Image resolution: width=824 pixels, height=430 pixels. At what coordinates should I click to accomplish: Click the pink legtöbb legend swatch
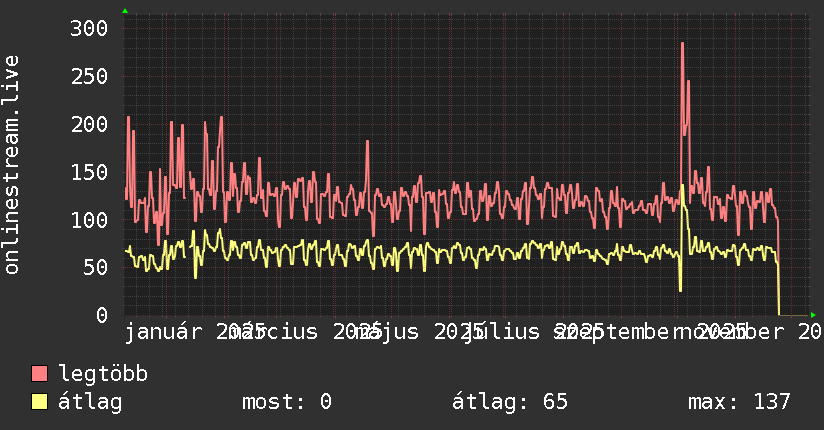pyautogui.click(x=39, y=373)
